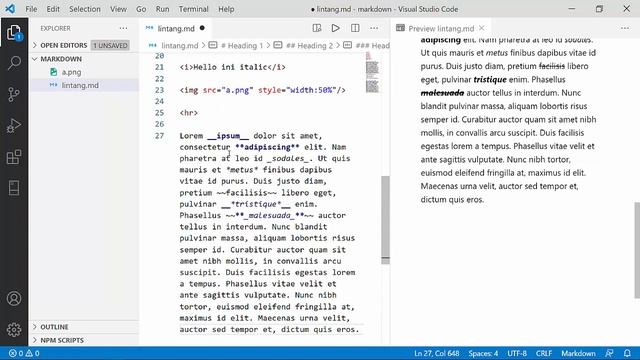Click the editor minimap
The image size is (640, 360).
(372, 73)
